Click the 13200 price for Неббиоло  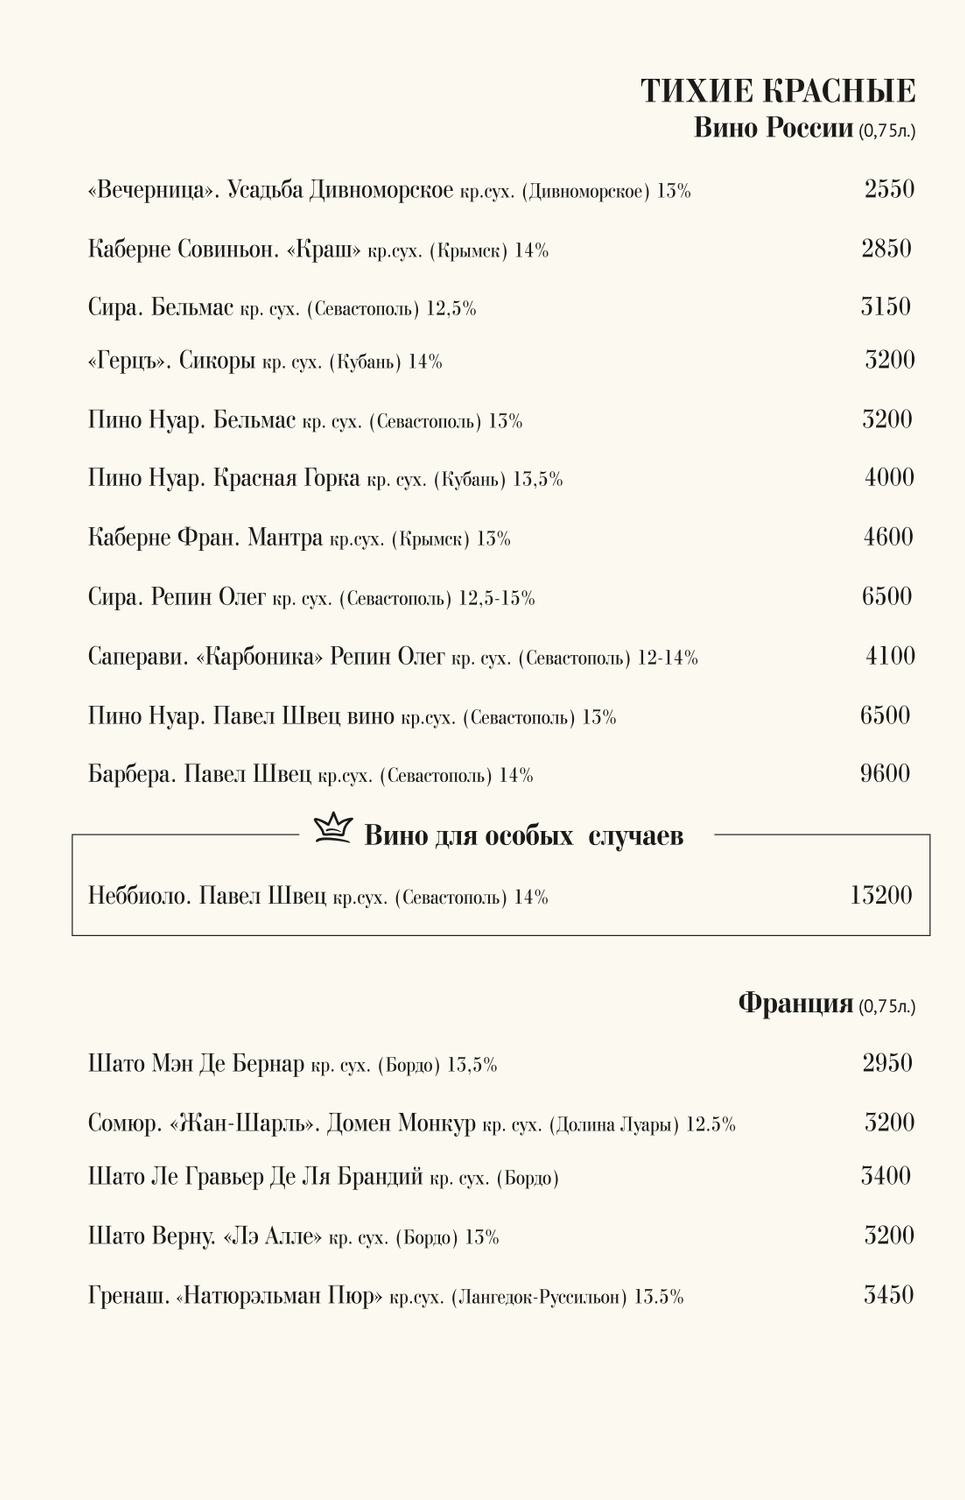click(x=881, y=895)
